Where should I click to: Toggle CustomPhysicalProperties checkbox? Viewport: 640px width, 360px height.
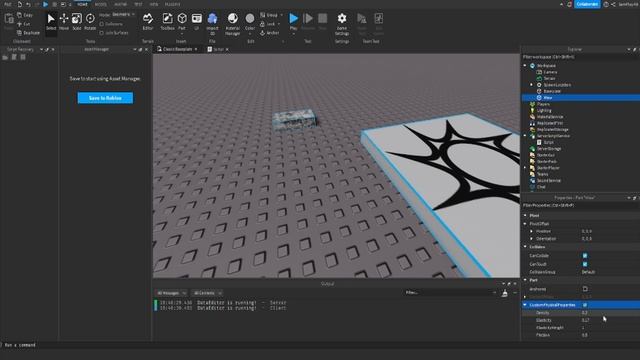585,305
